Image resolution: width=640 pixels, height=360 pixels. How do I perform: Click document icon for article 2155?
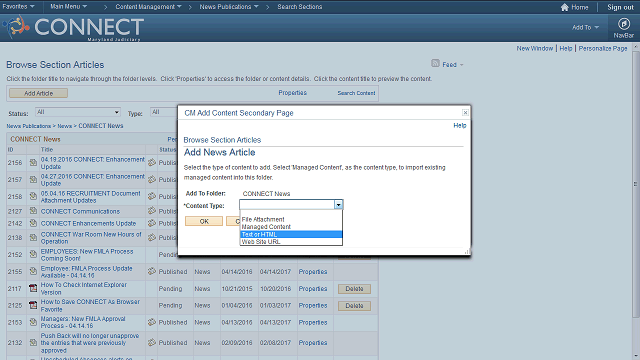(33, 271)
